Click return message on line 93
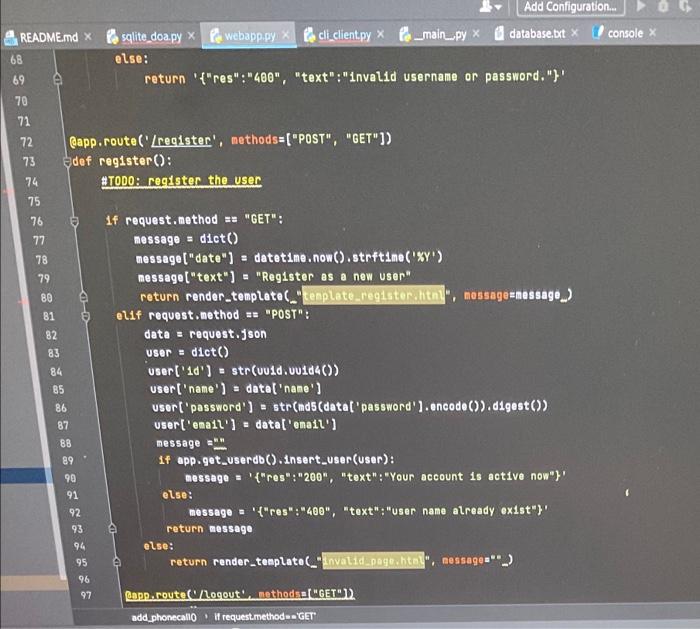Viewport: 700px width, 629px height. 209,529
